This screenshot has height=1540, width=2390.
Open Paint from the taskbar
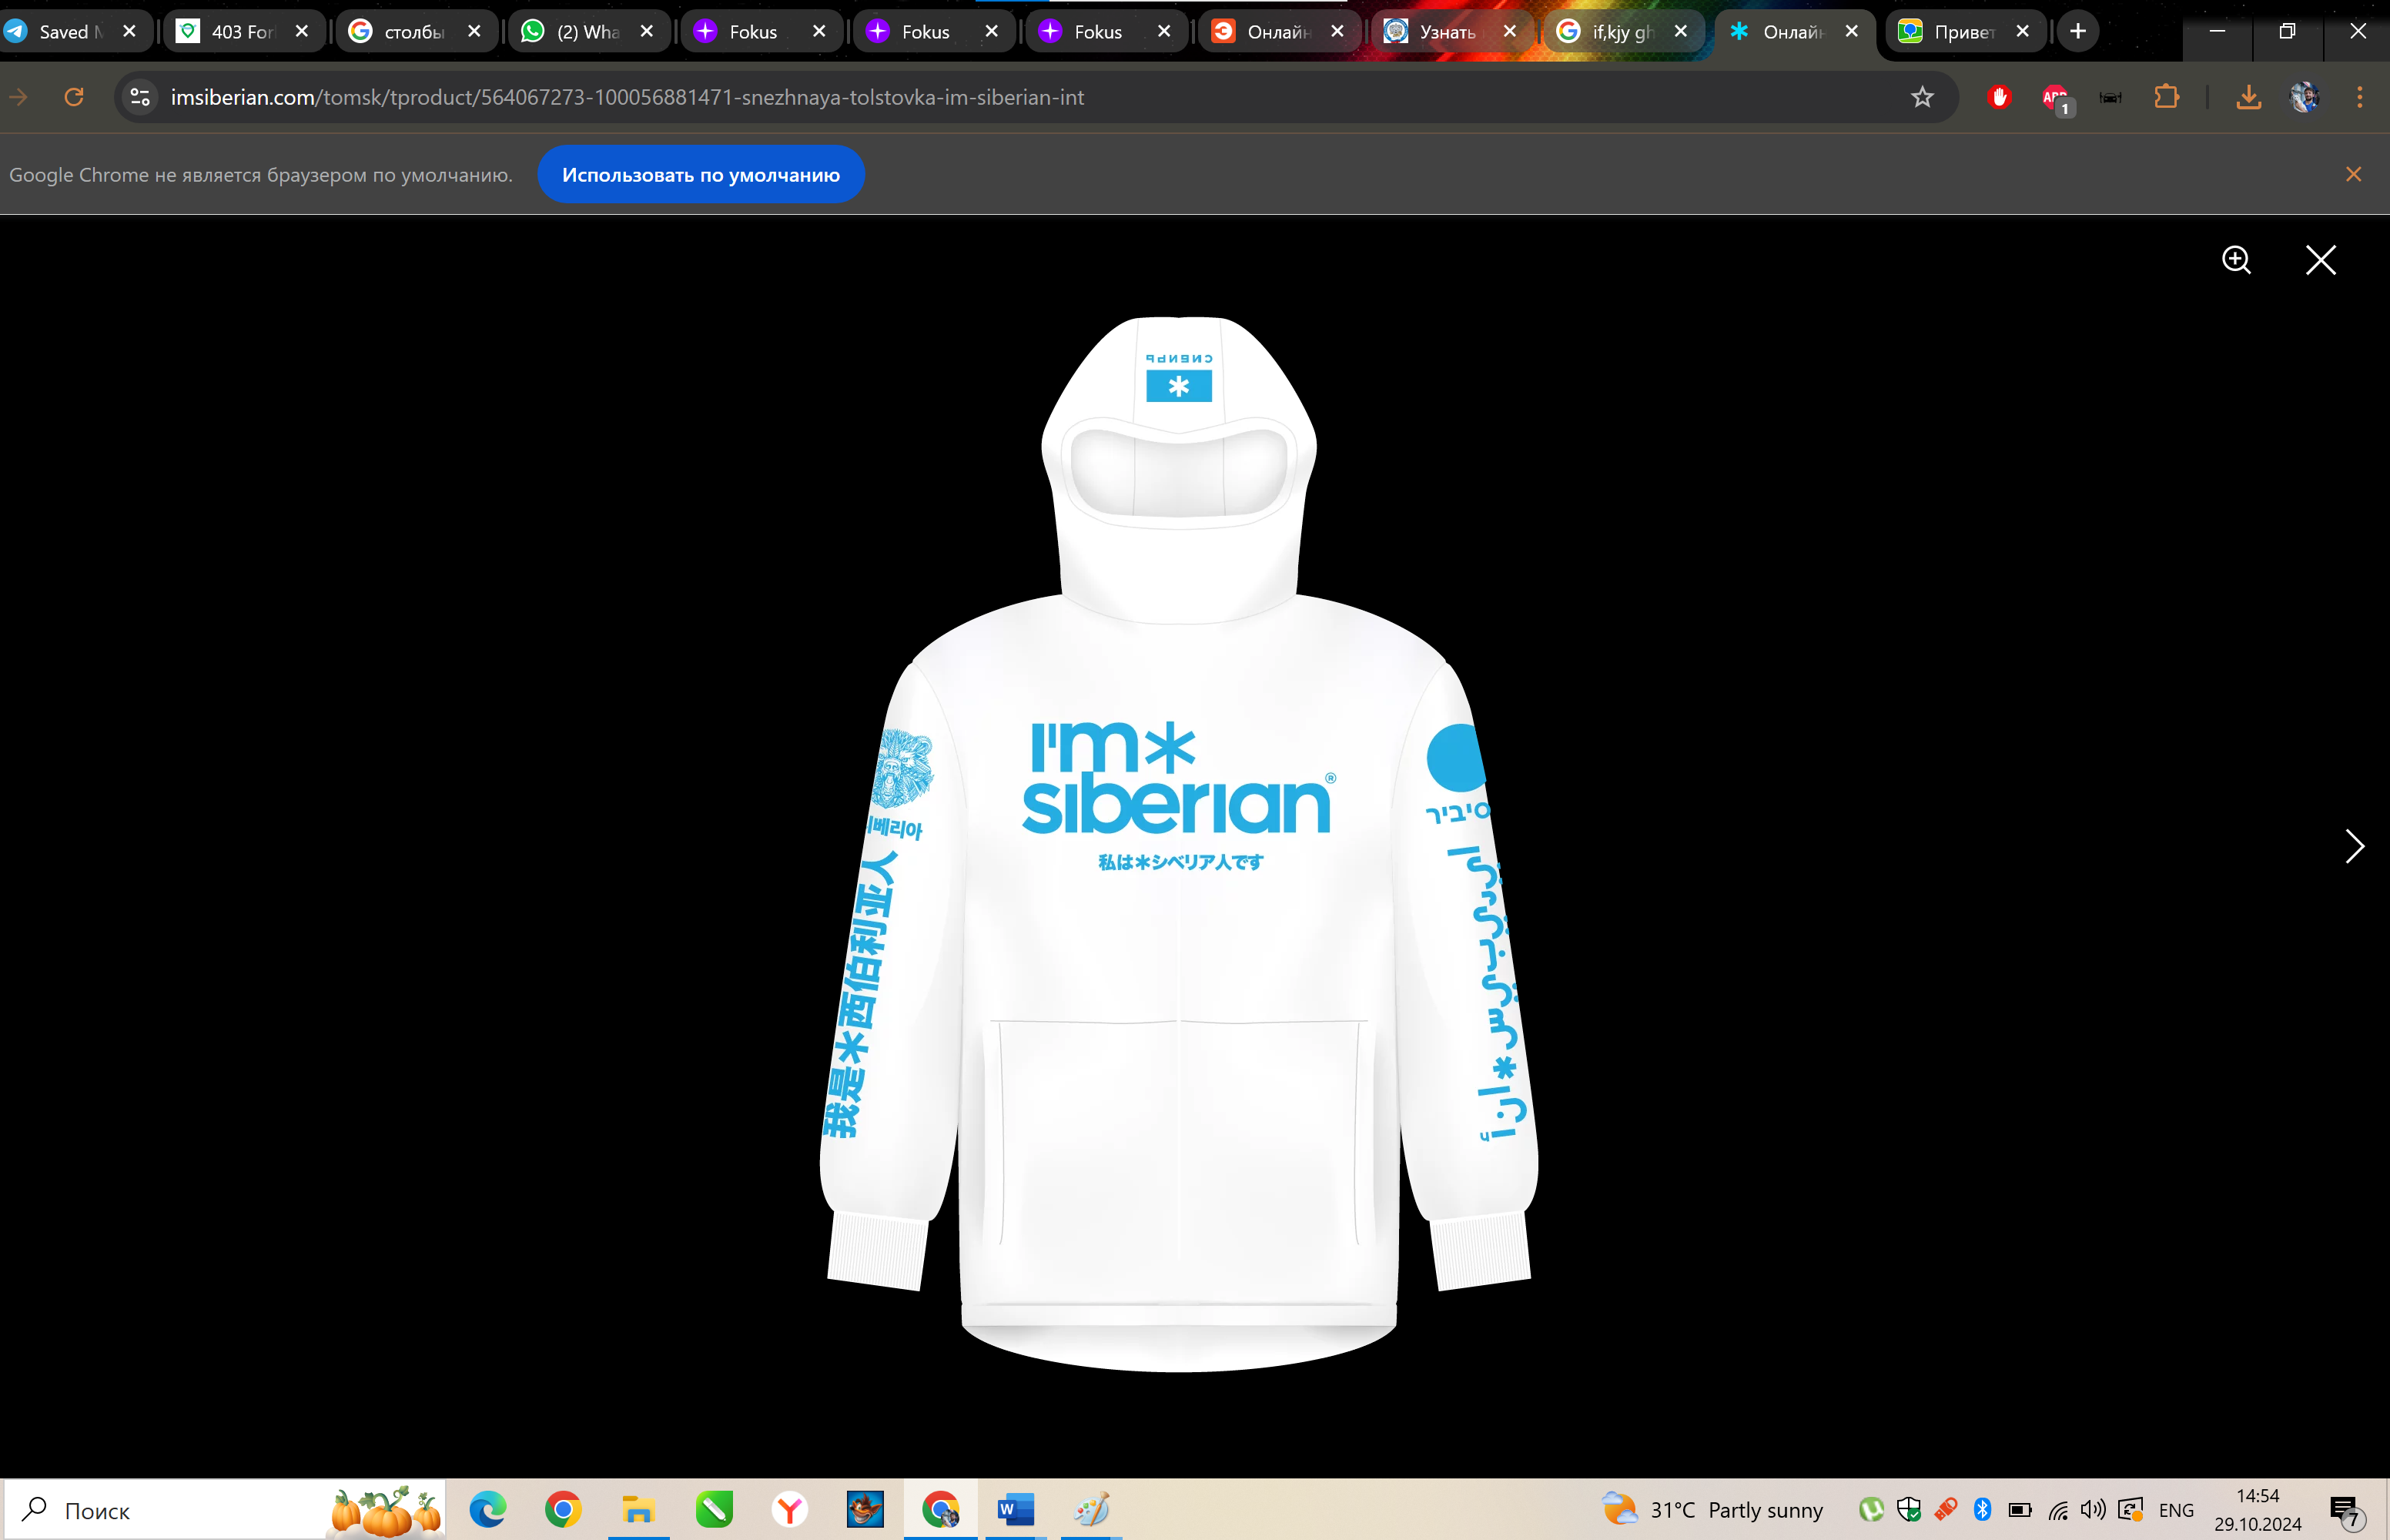[x=1091, y=1509]
